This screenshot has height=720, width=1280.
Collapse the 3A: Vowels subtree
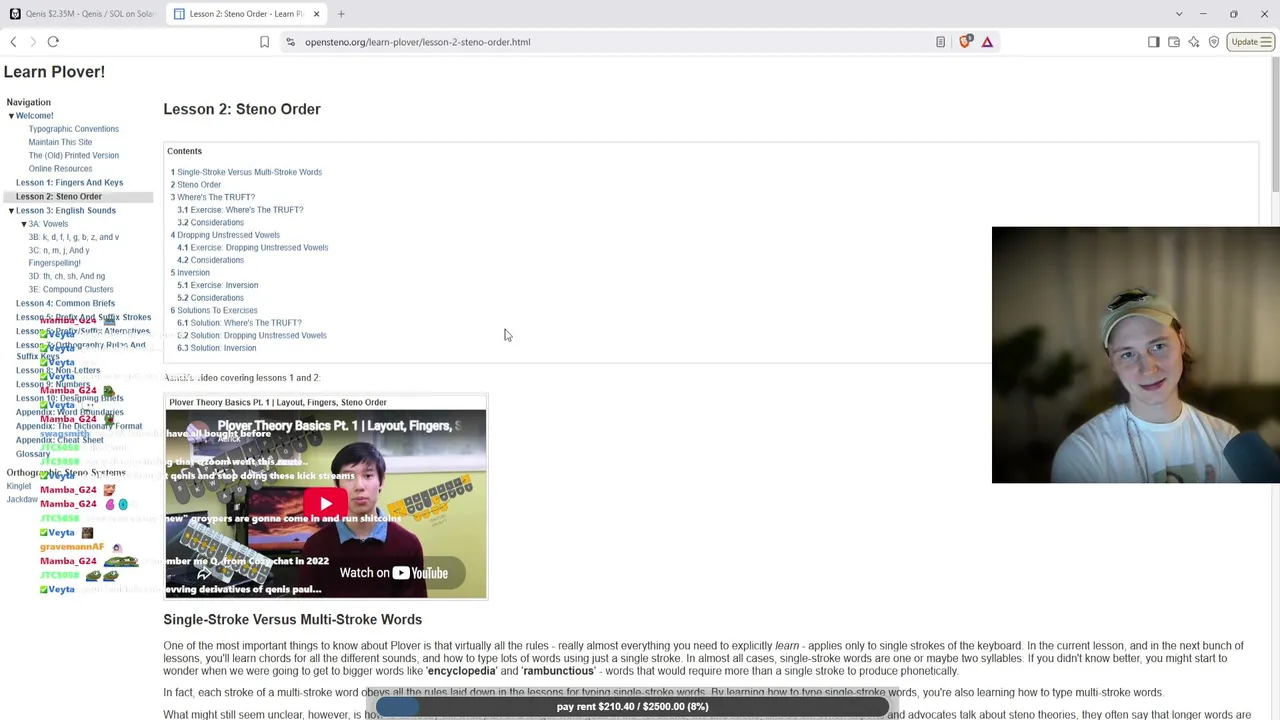click(24, 224)
